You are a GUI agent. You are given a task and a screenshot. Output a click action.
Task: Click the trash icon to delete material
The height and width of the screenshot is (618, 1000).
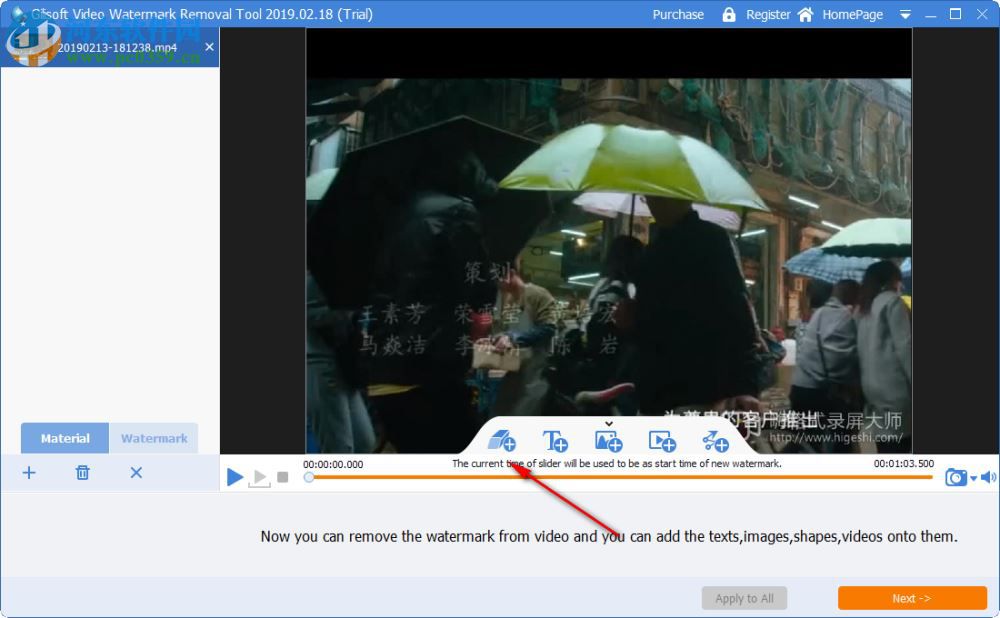click(x=83, y=472)
